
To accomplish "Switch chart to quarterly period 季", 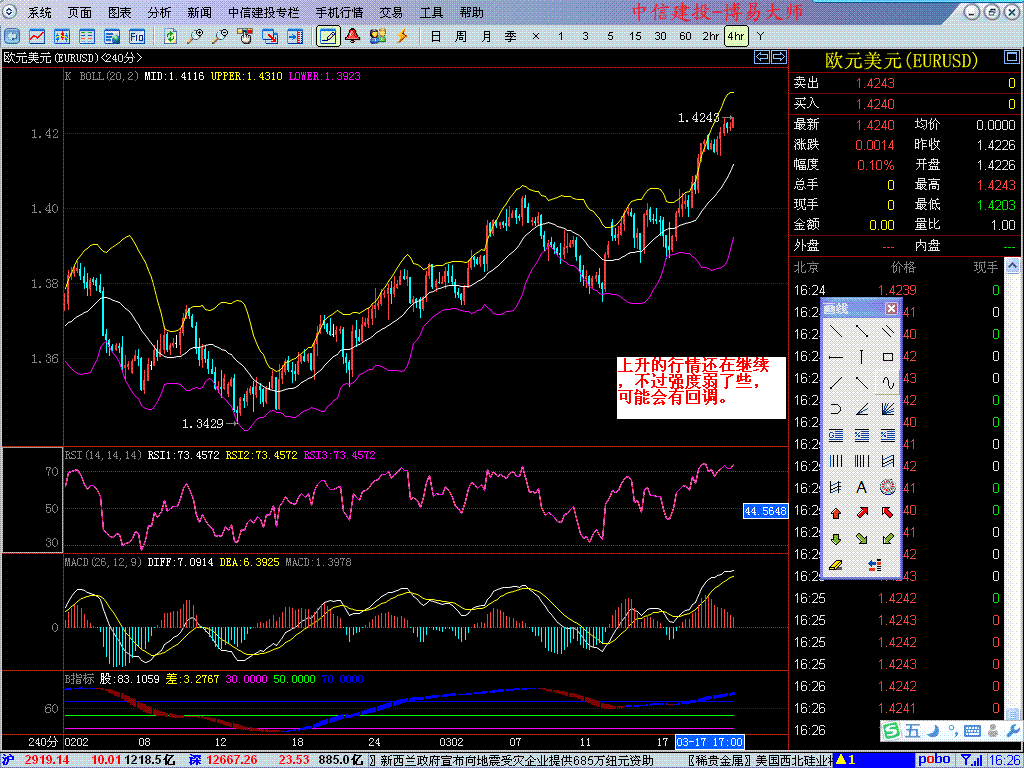I will tap(511, 37).
